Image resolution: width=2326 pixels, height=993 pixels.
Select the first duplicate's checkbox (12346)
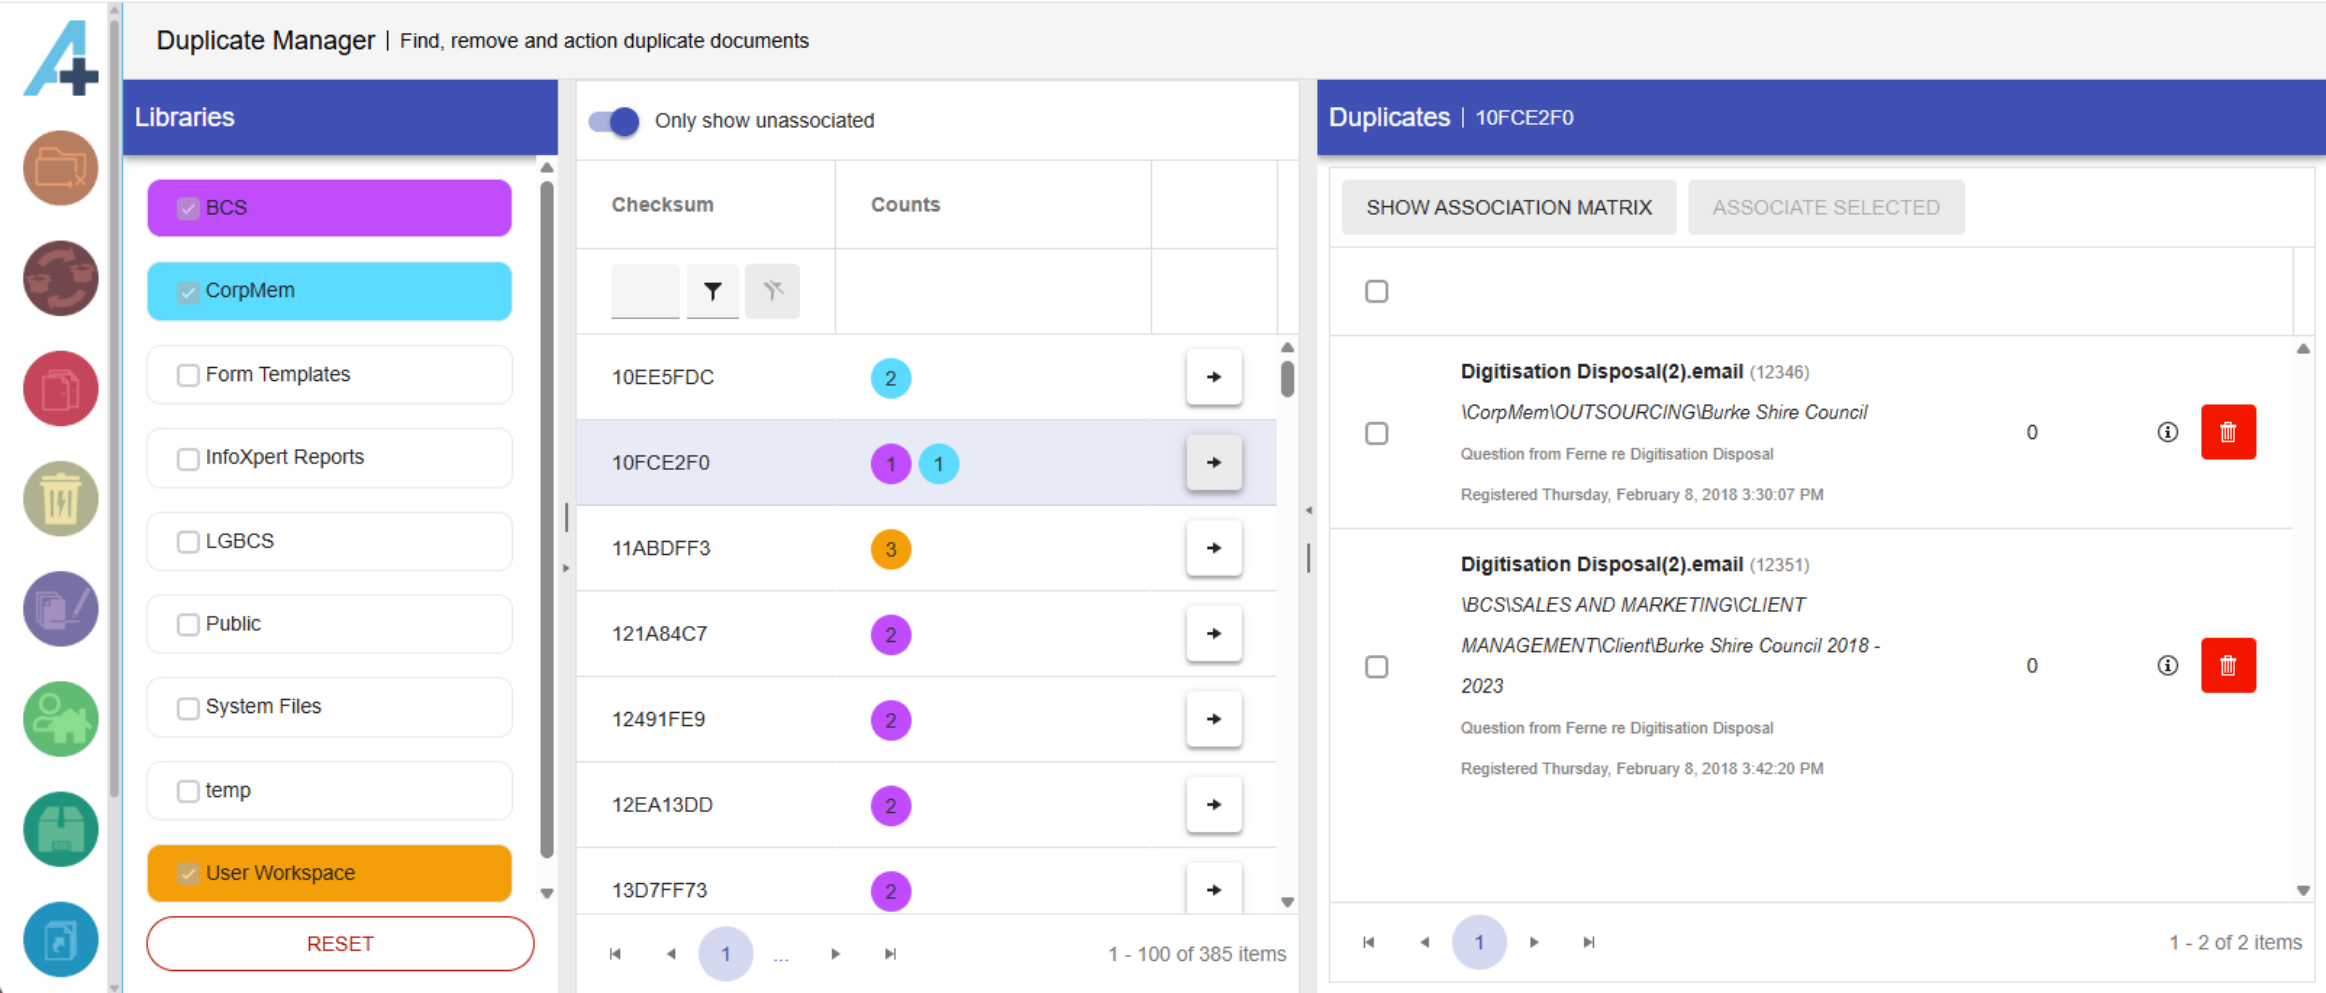[x=1376, y=433]
